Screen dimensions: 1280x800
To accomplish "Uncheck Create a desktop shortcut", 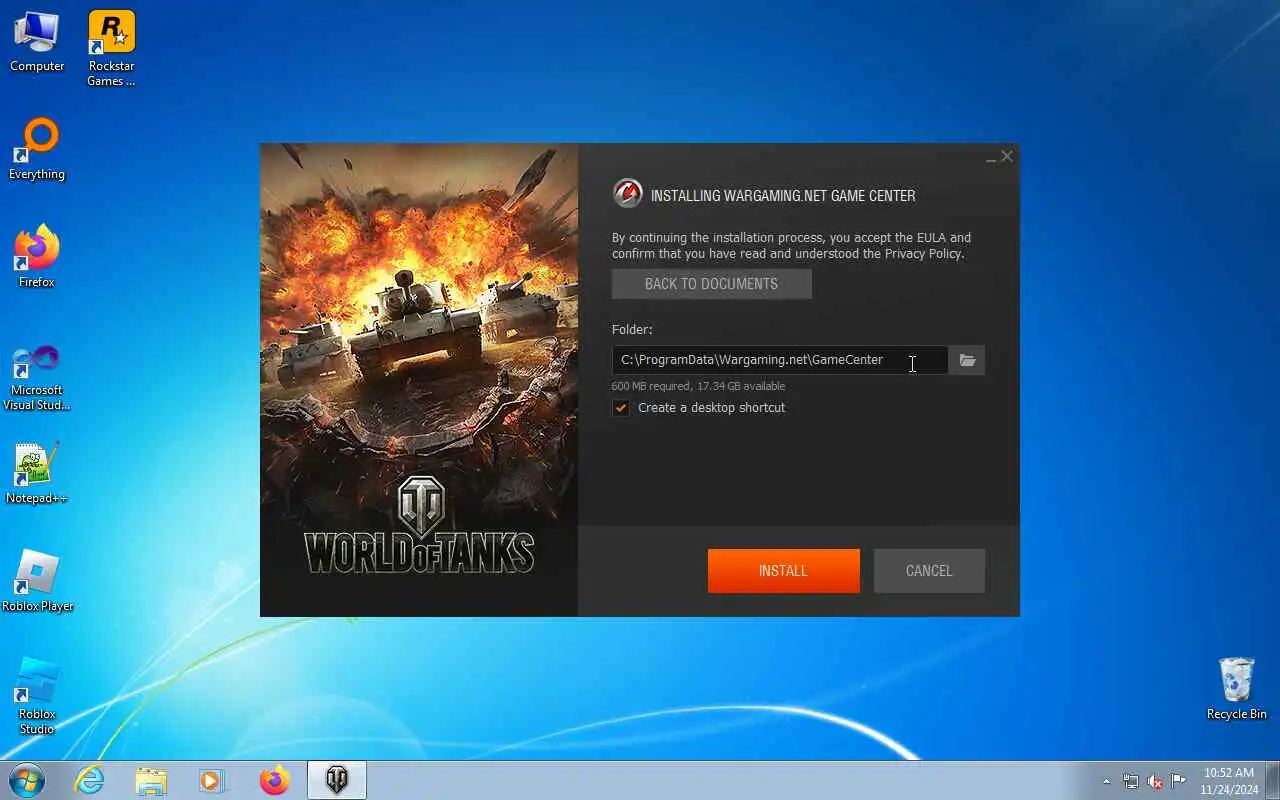I will point(621,408).
